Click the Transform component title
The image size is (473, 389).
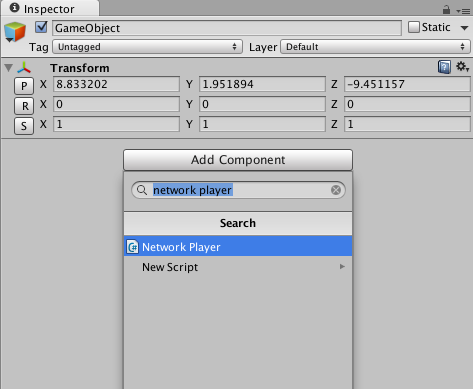click(x=80, y=68)
